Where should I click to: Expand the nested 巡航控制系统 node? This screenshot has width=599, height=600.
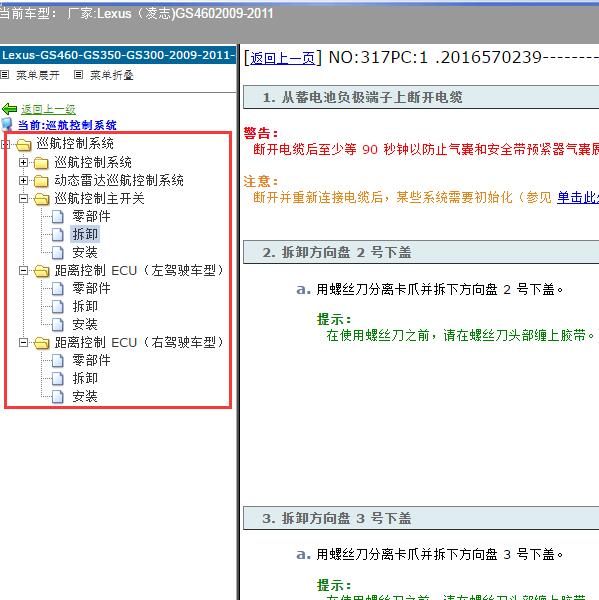coord(23,162)
